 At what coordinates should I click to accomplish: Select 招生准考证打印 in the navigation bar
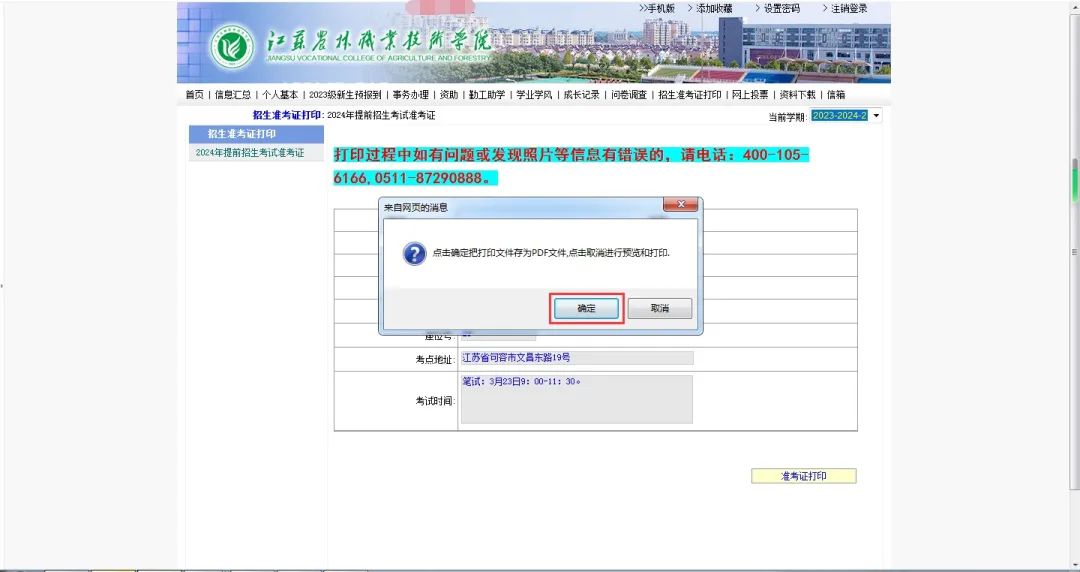pyautogui.click(x=689, y=95)
